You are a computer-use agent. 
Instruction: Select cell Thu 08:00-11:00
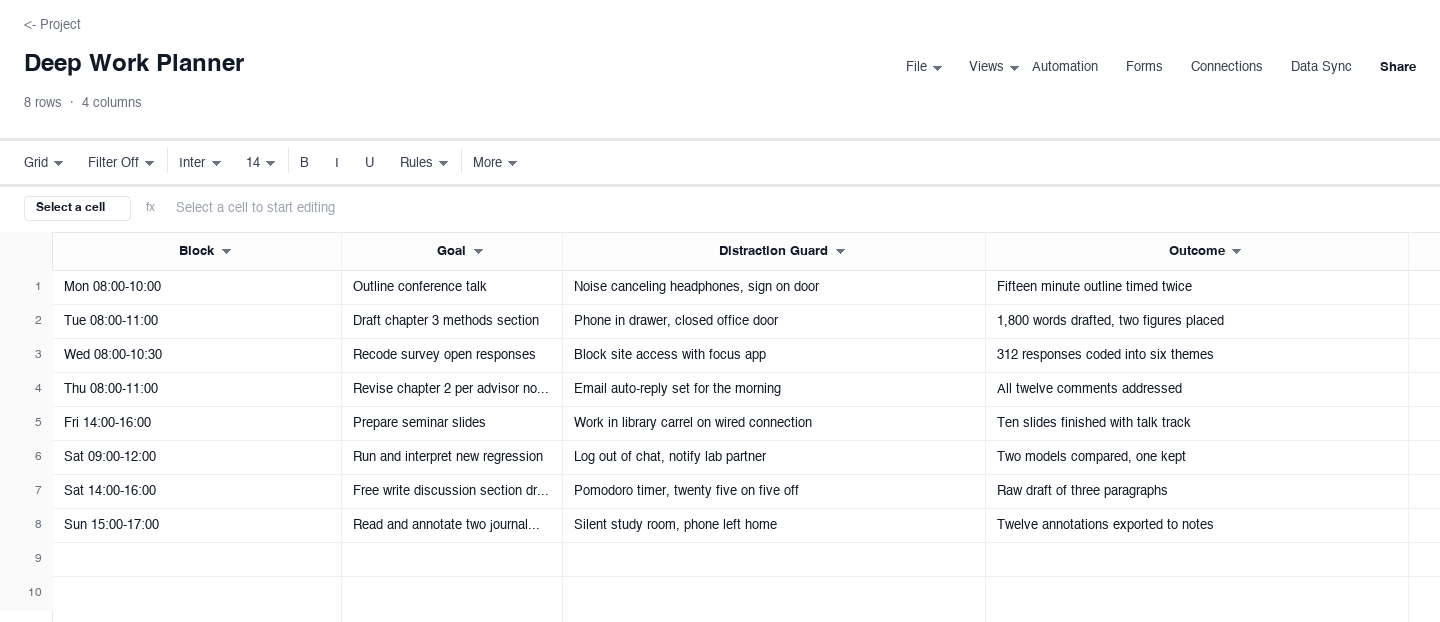click(x=197, y=389)
